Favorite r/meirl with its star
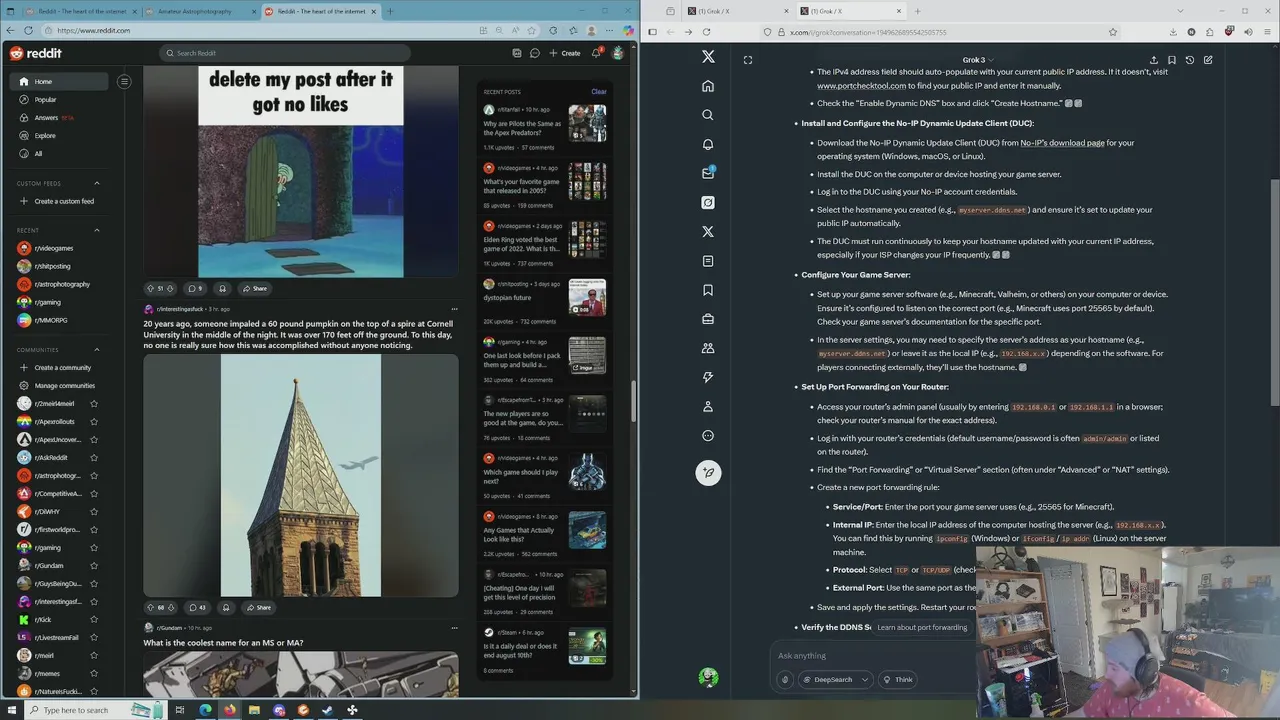This screenshot has width=1280, height=720. [x=94, y=655]
